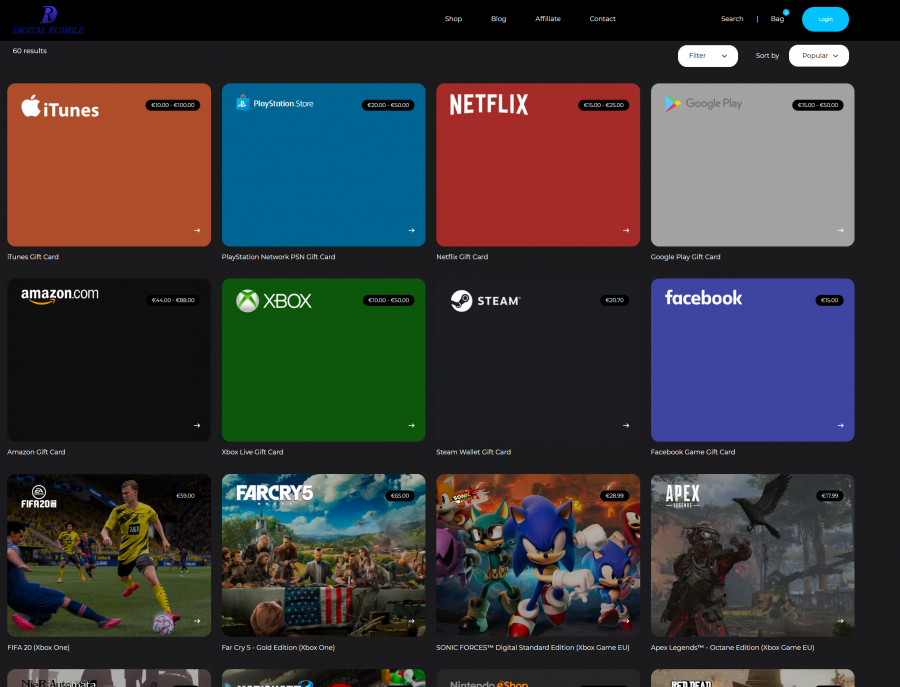Open Netflix Gift Card title link
Screen dimensions: 900x687
[x=462, y=257]
